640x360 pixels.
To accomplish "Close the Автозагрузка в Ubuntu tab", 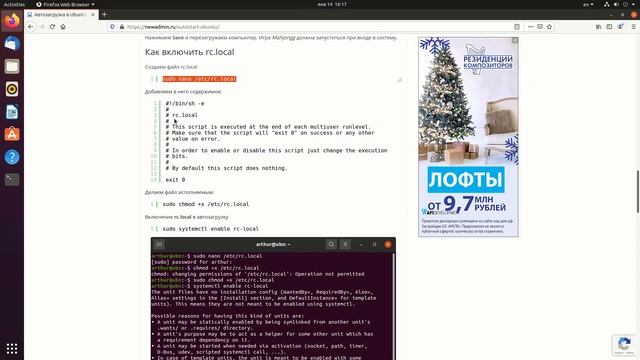I will point(93,14).
